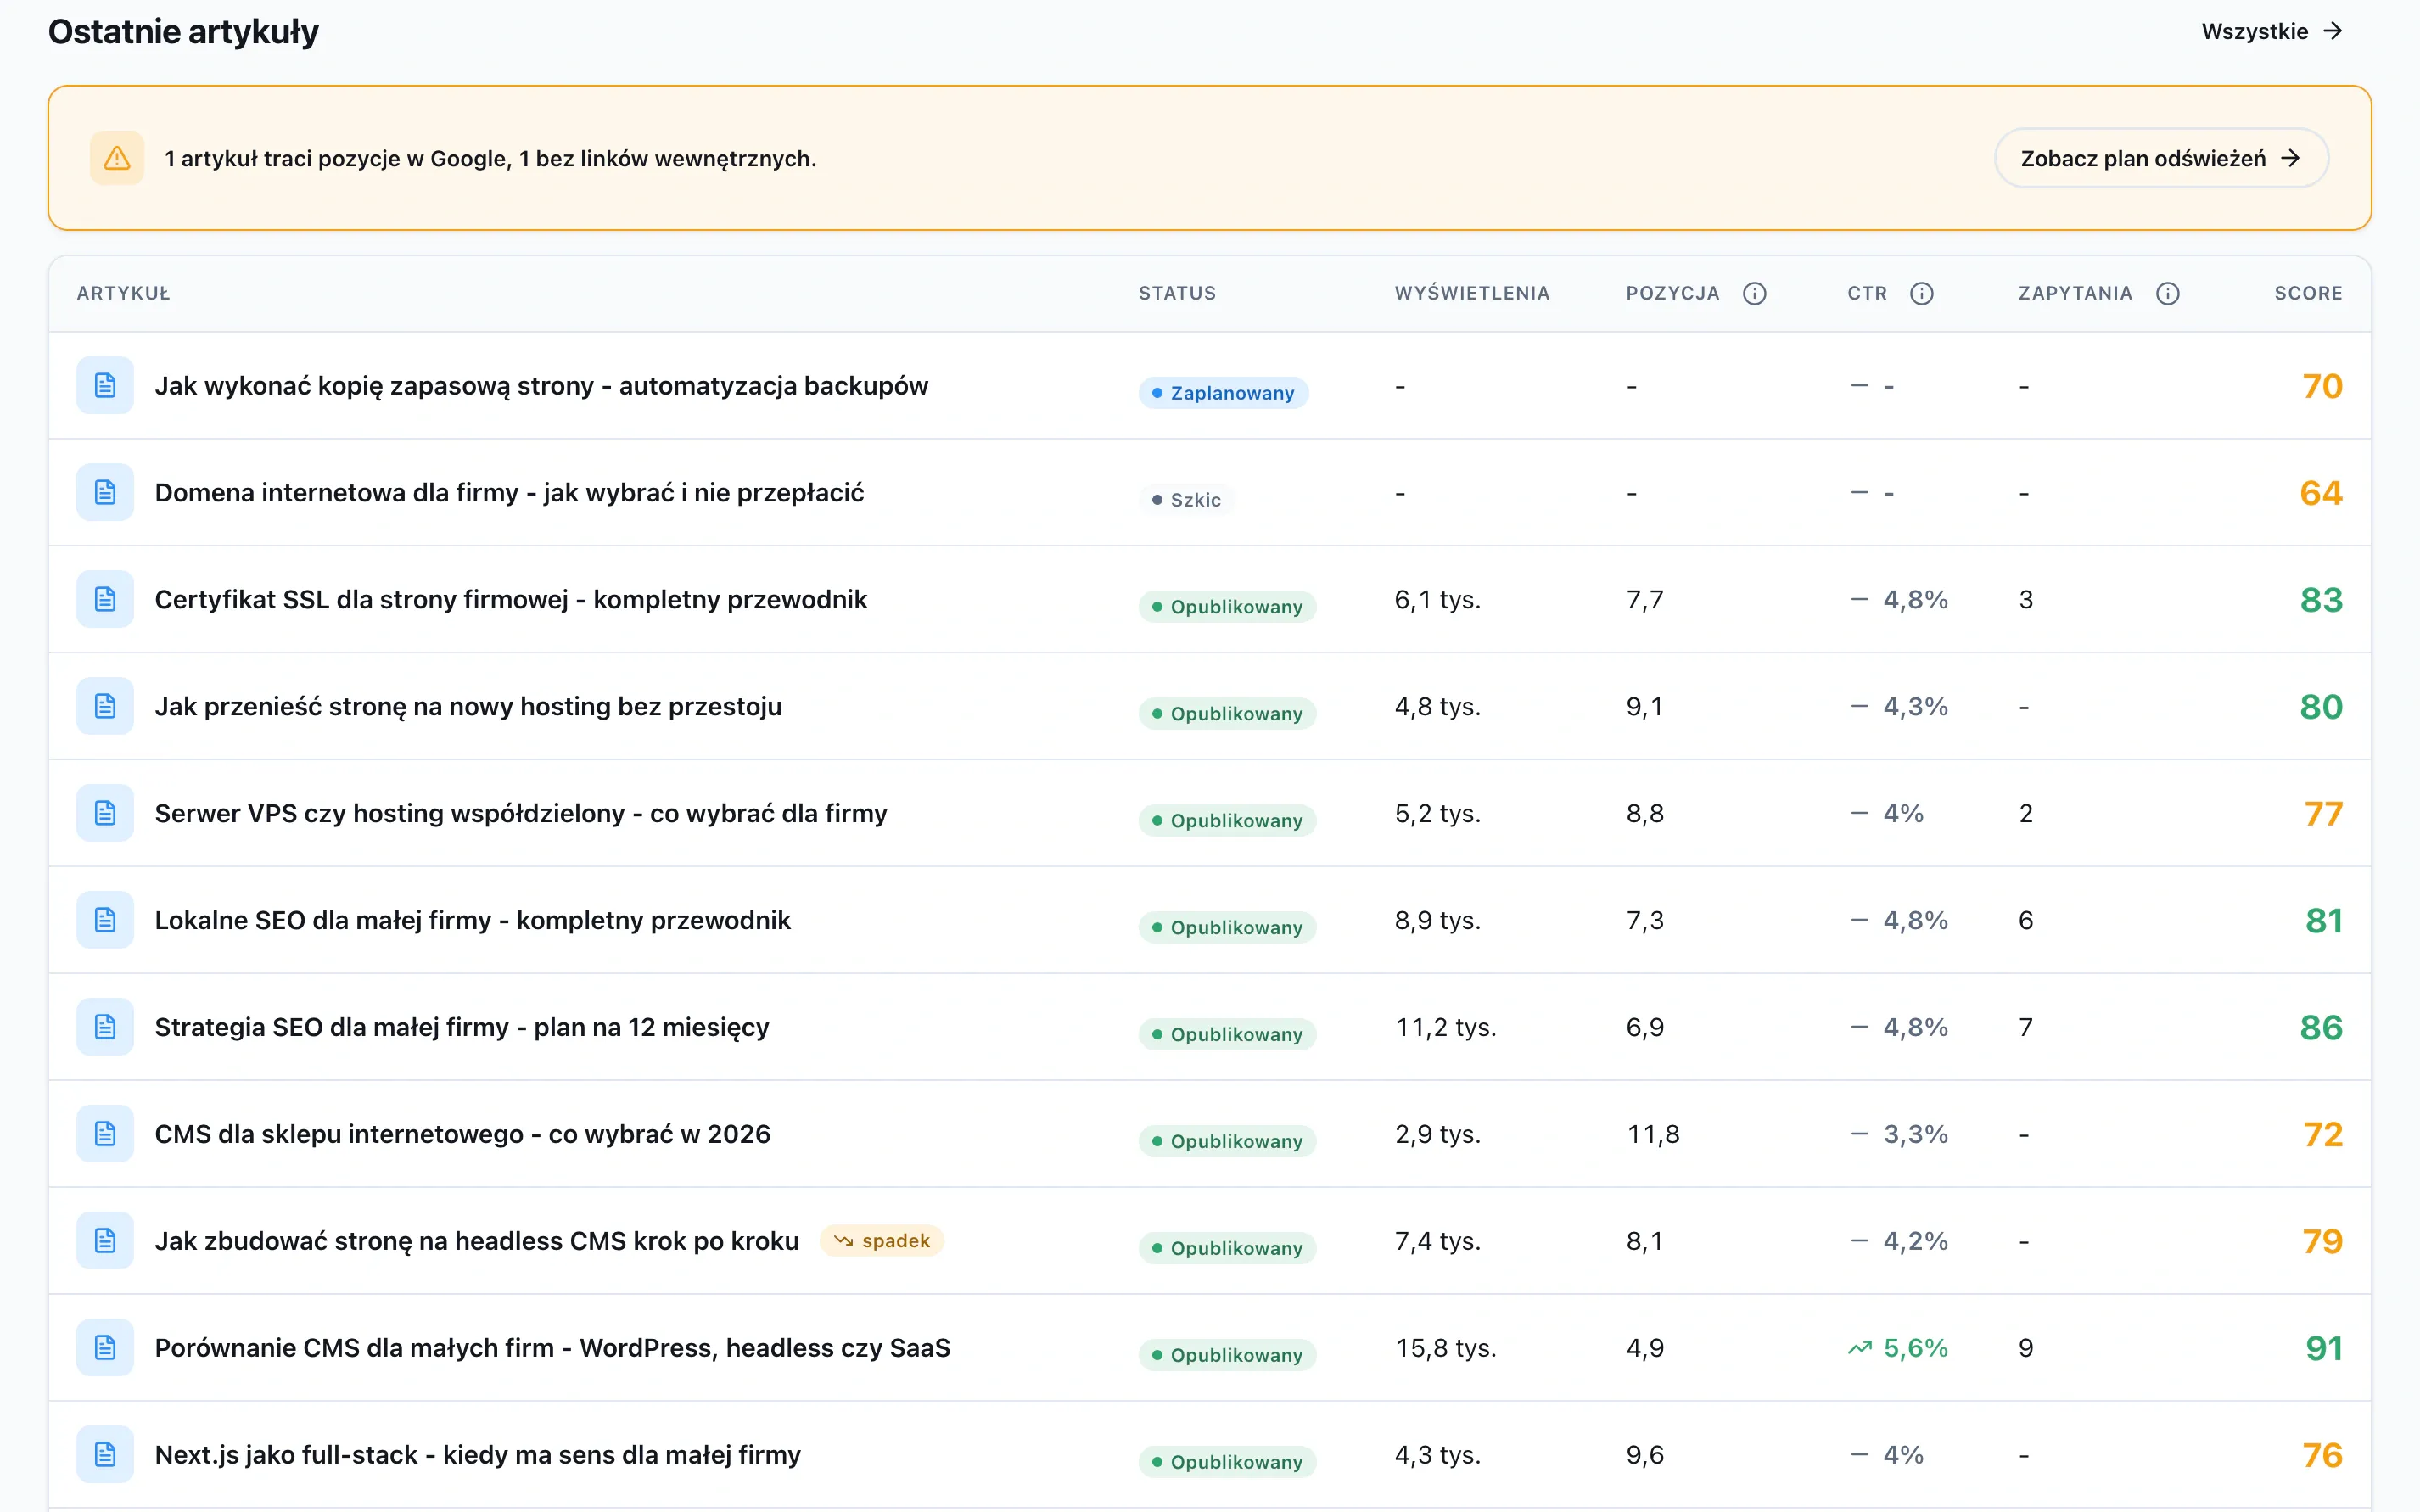Open the 'Wszystkie' link with arrow

click(x=2272, y=31)
